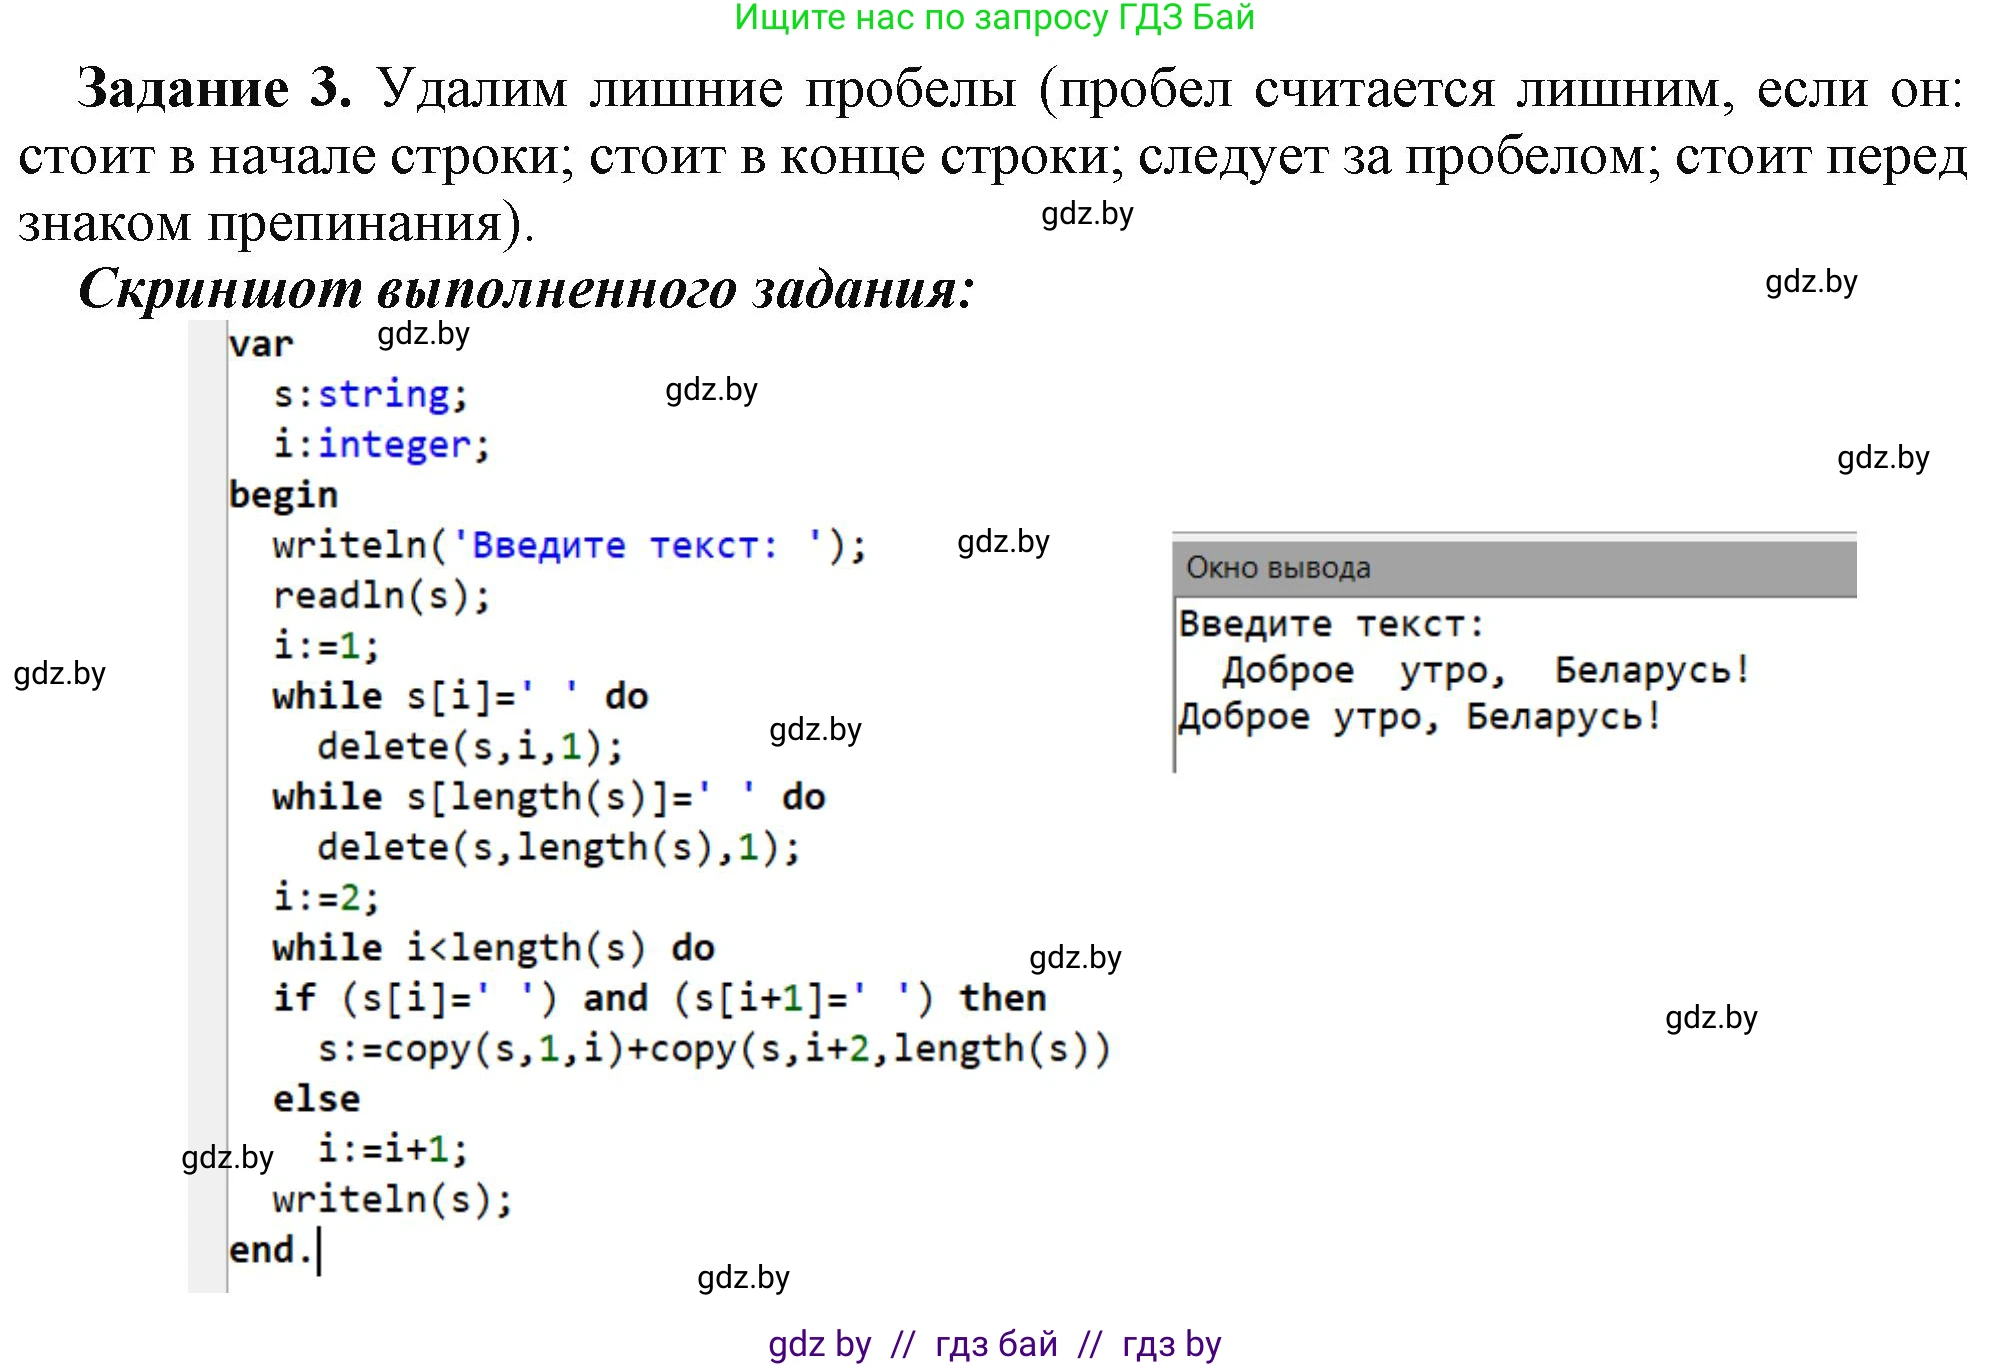Select the 'i:integer;' declaration line
1992x1367 pixels.
point(381,444)
